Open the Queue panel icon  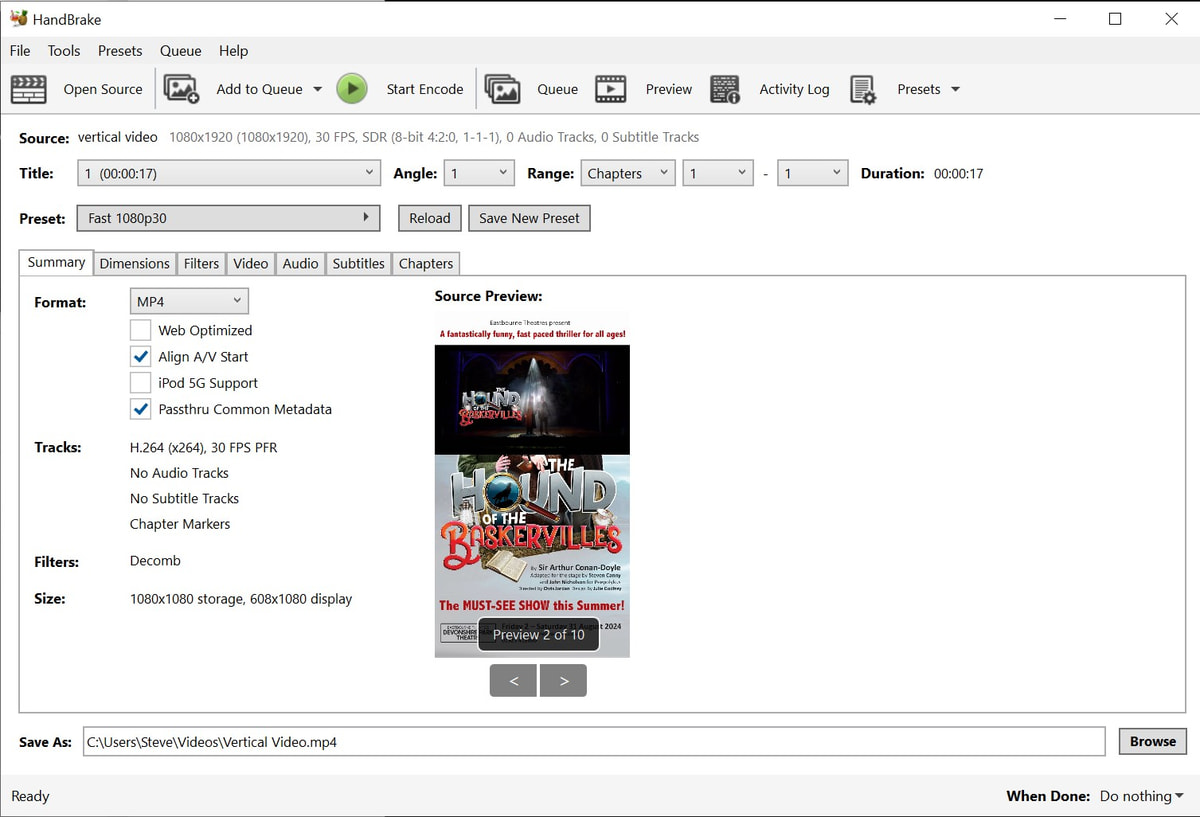[503, 89]
